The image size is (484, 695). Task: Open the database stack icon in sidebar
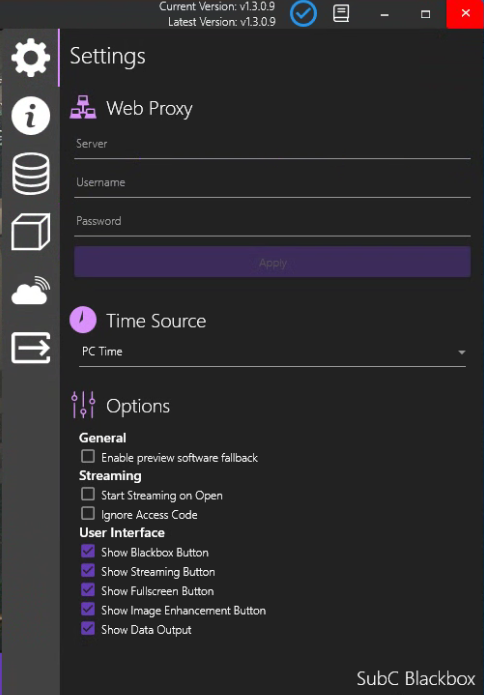tap(31, 173)
